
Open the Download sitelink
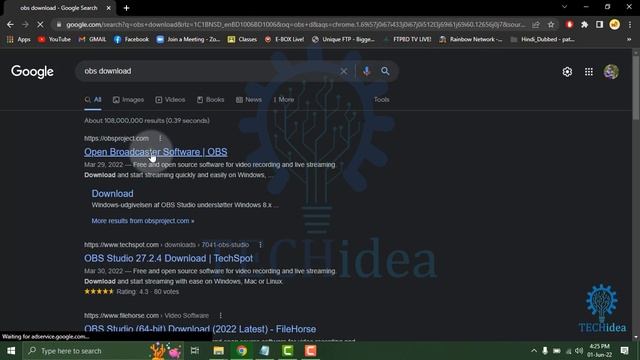[112, 193]
